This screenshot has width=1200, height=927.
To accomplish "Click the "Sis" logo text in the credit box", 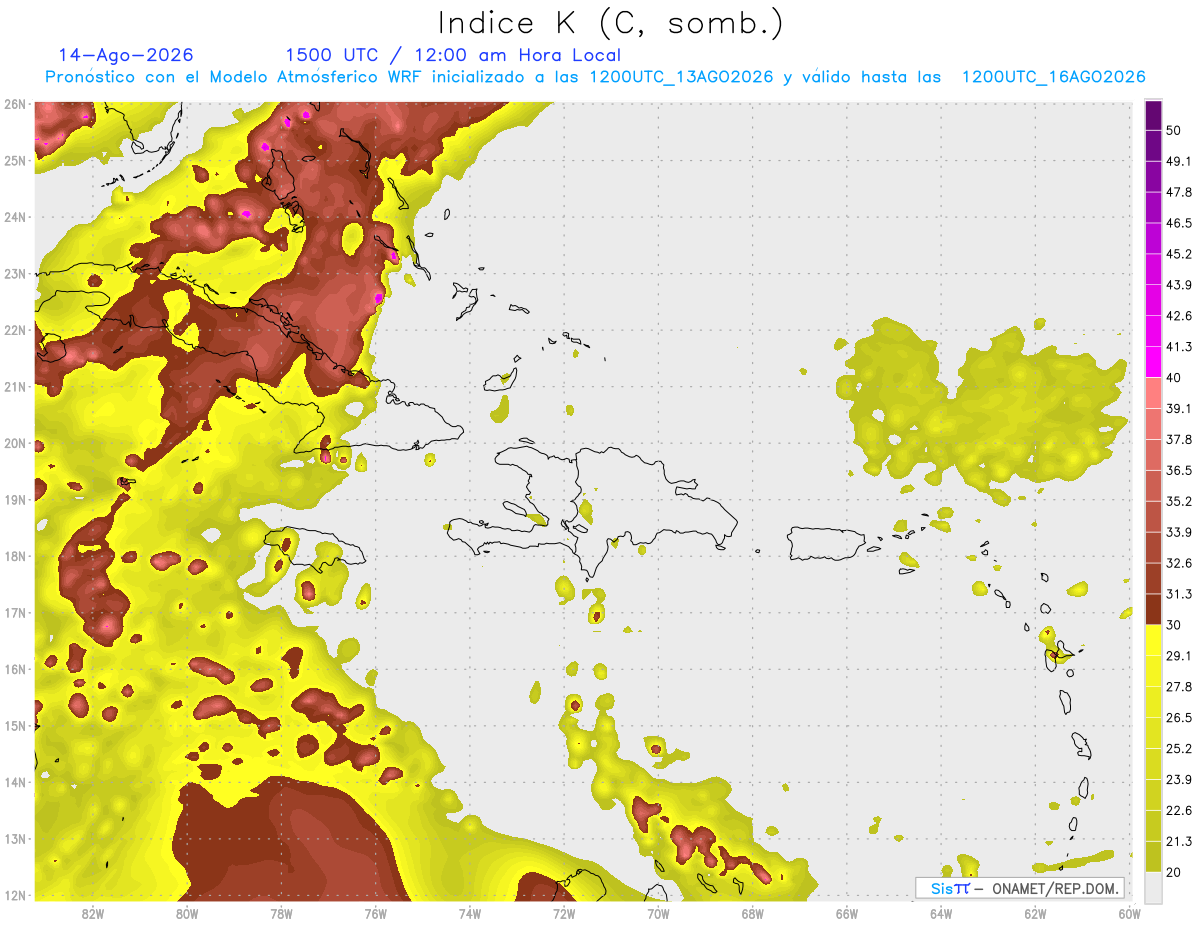I will 941,888.
